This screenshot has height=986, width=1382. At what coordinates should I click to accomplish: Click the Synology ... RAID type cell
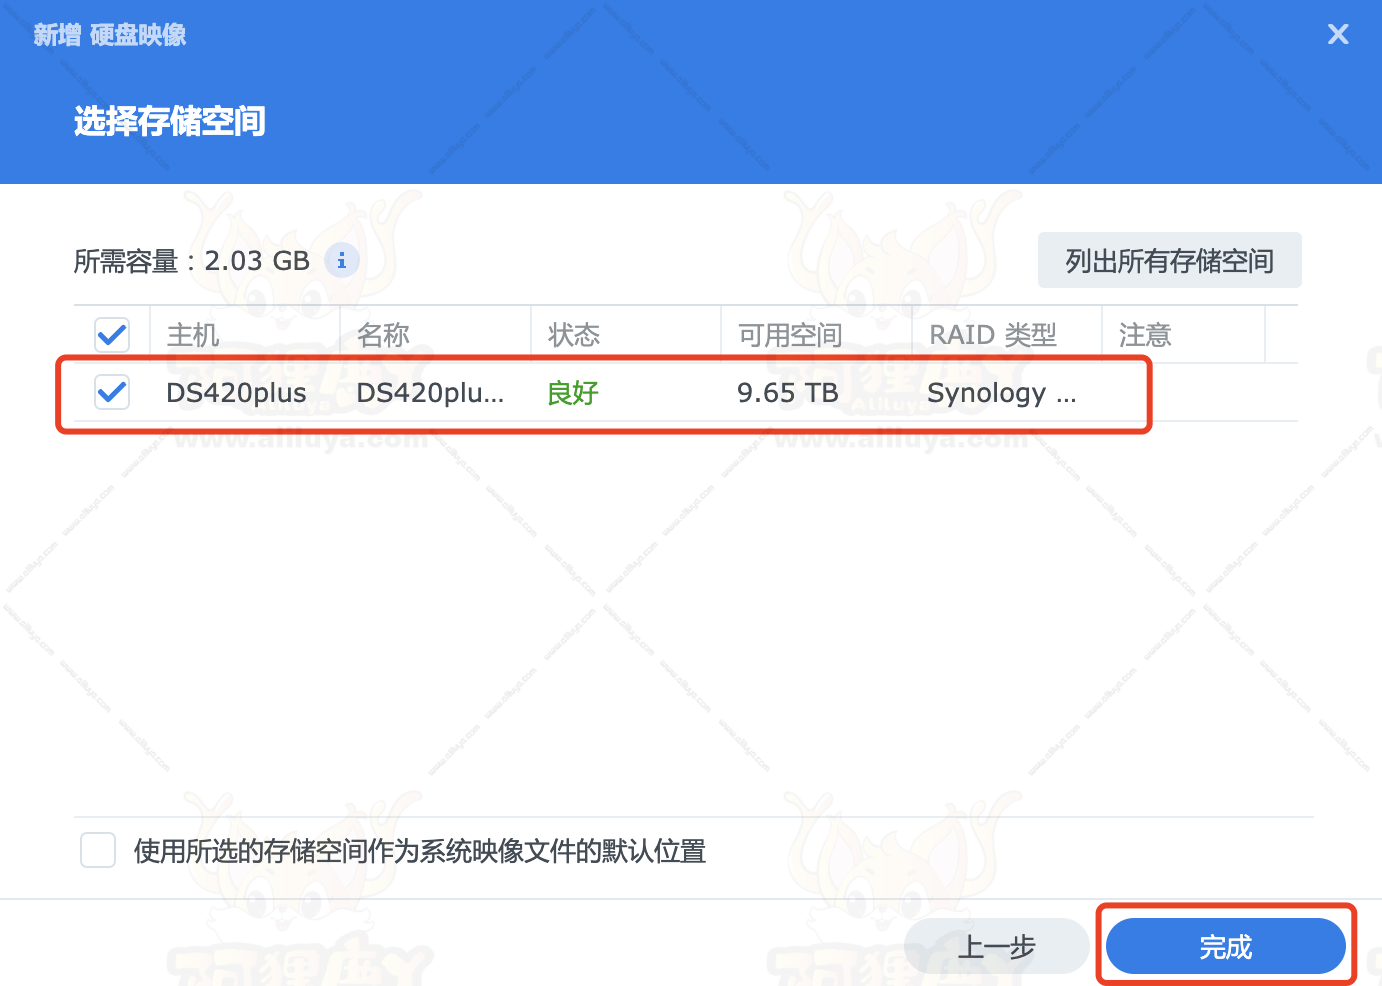click(1002, 393)
